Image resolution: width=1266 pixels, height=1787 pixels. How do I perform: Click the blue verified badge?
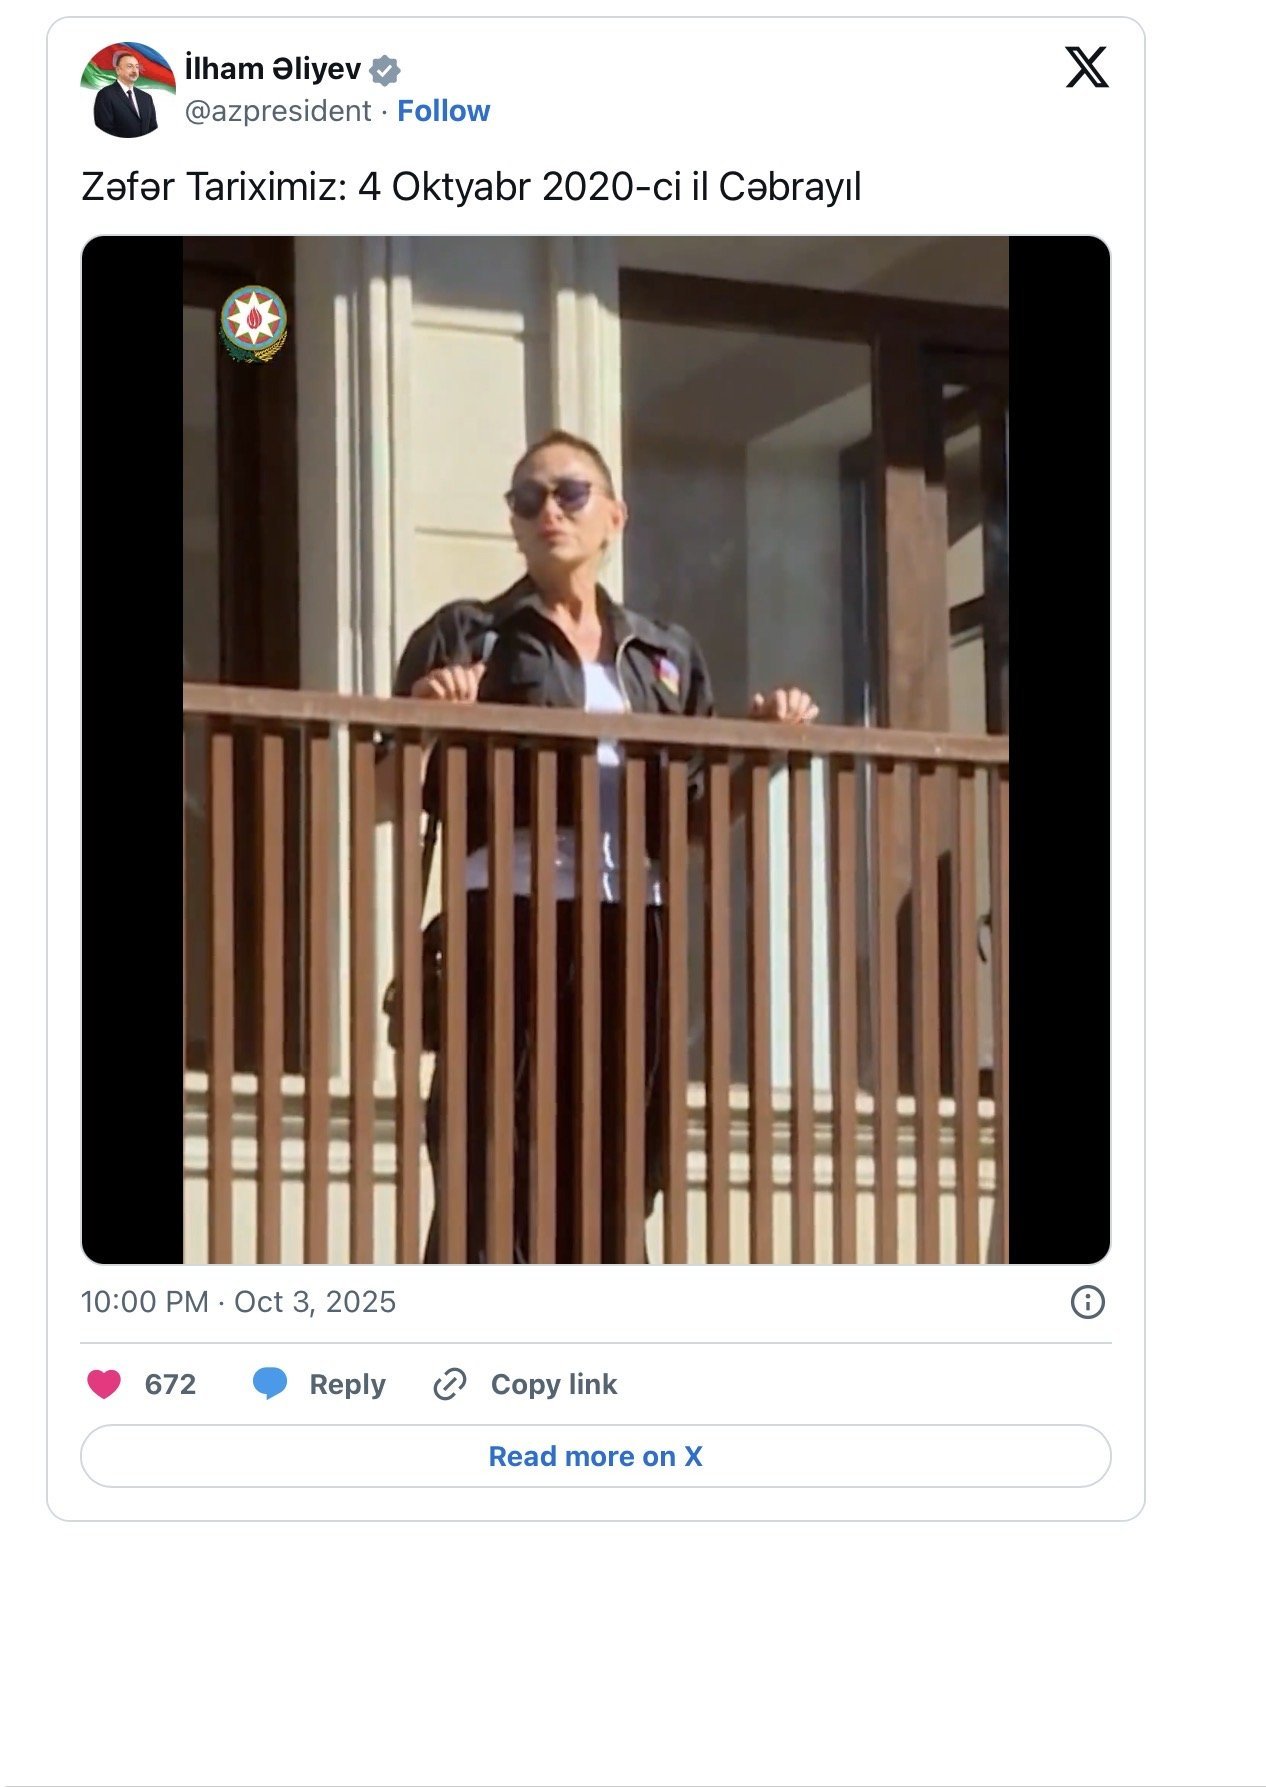(385, 70)
